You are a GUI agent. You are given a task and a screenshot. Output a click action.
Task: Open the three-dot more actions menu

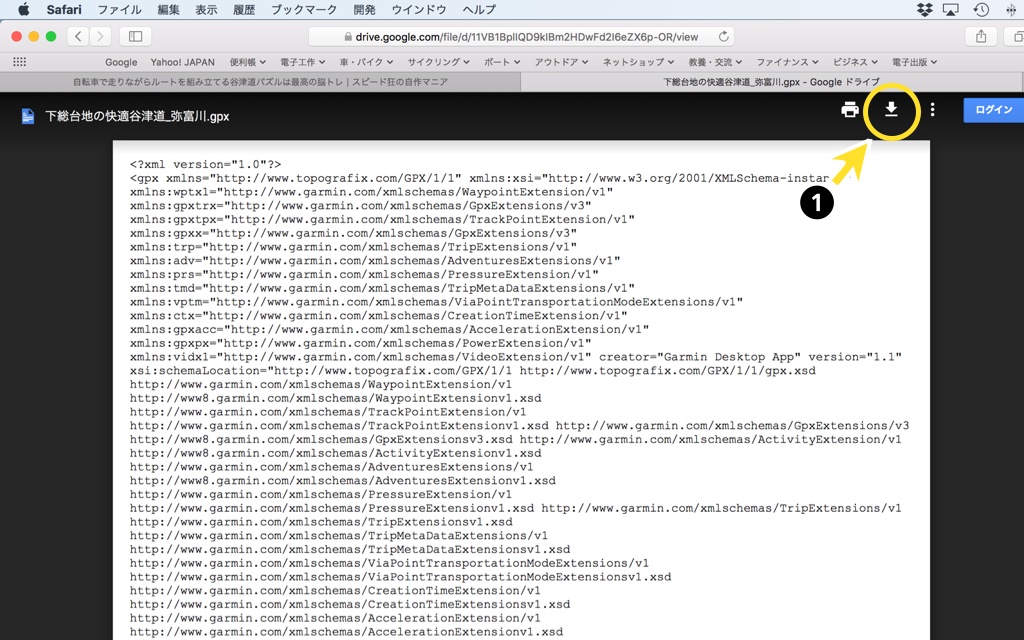tap(933, 110)
